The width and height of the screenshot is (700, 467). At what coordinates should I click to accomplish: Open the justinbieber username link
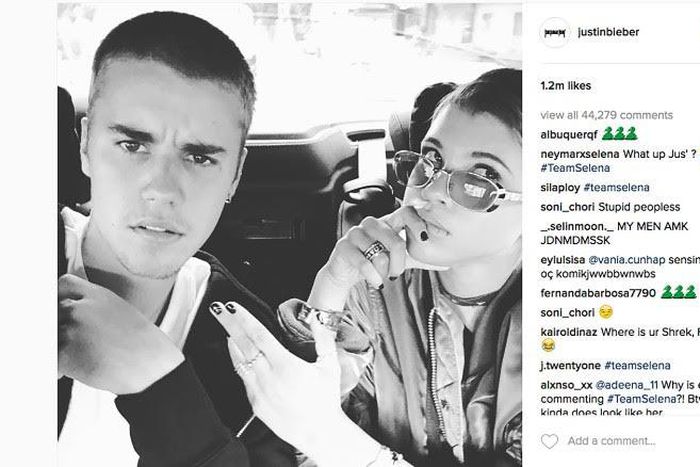pos(608,32)
